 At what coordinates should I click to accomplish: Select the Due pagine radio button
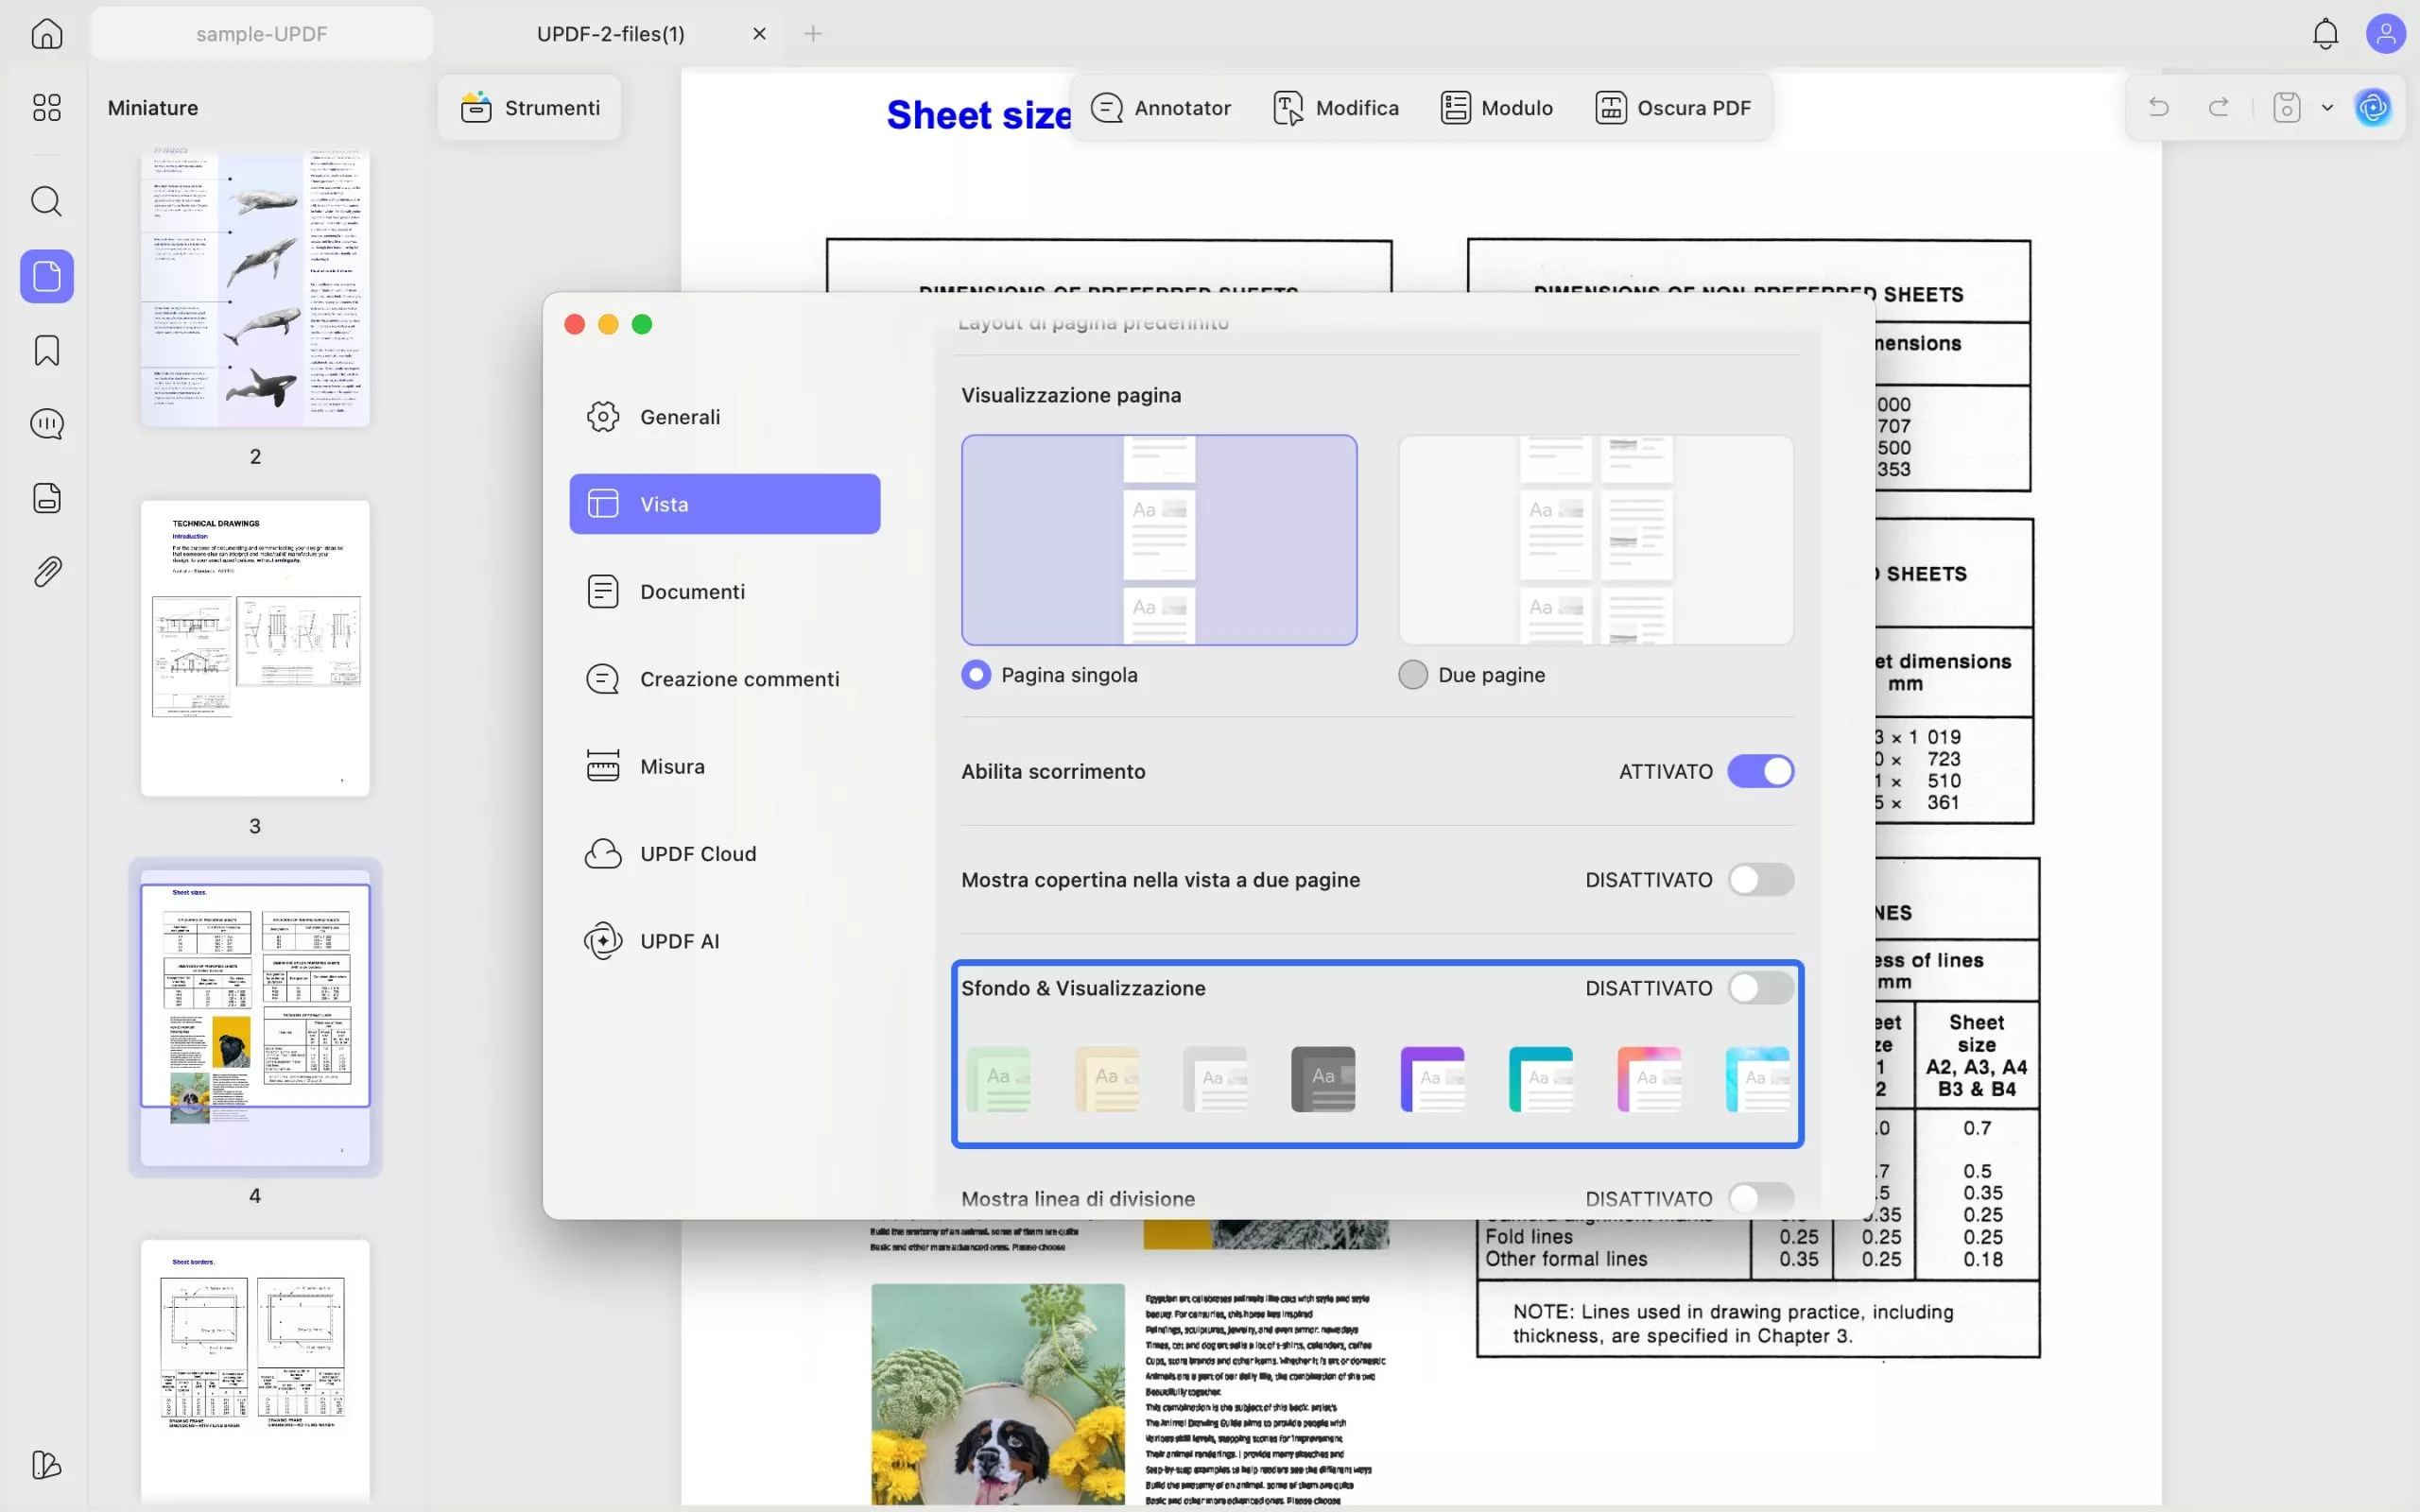pyautogui.click(x=1413, y=675)
